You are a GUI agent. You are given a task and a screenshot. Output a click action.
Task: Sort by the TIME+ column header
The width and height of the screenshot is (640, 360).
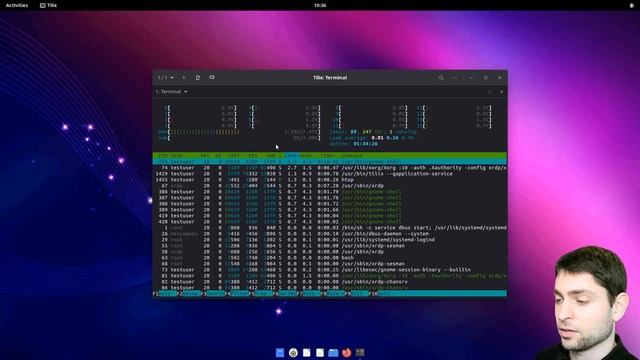coord(327,156)
